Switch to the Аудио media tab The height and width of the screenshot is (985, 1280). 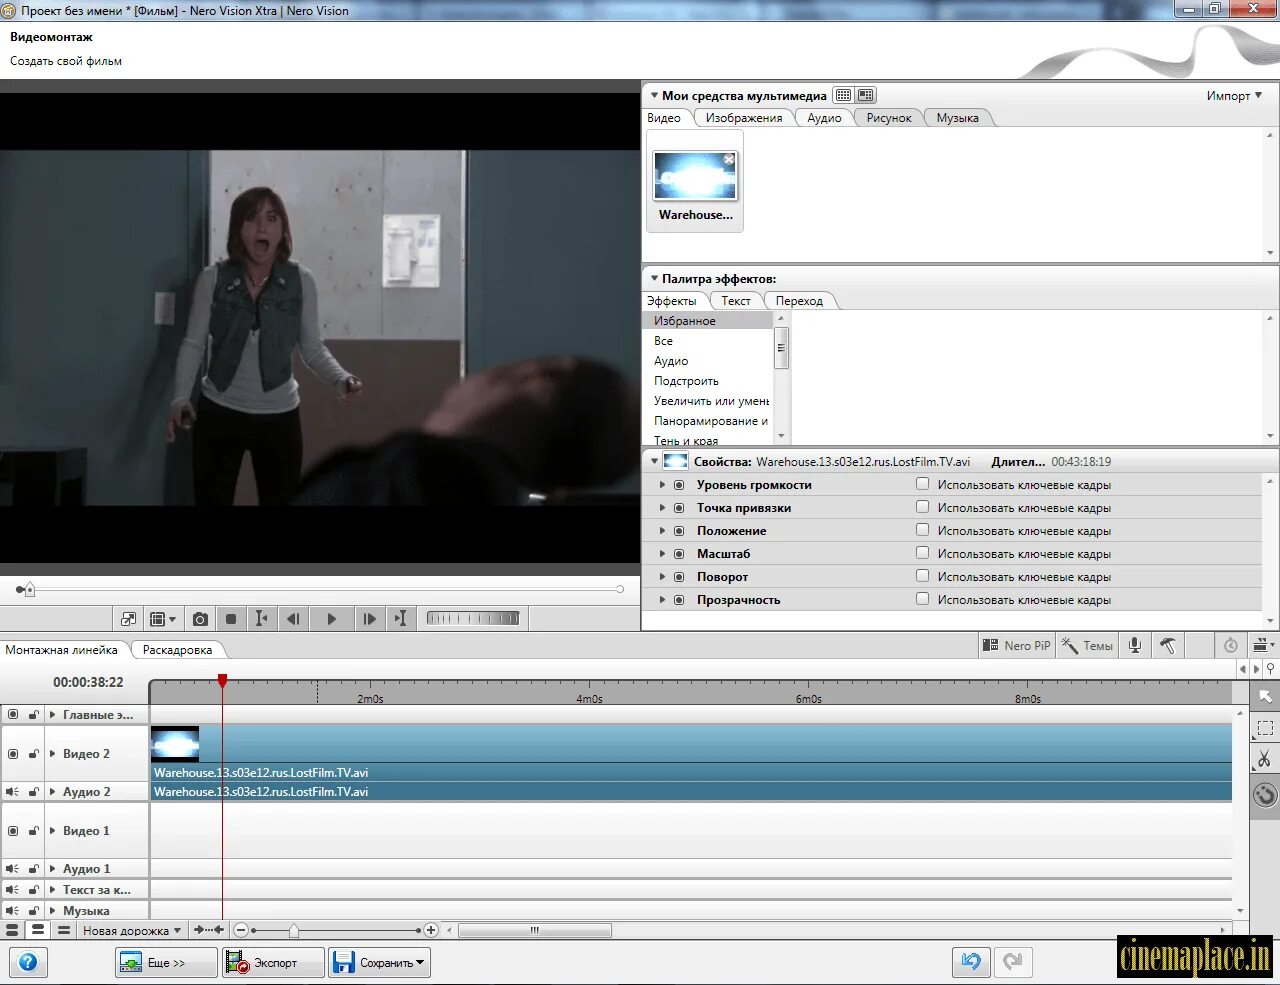click(824, 118)
